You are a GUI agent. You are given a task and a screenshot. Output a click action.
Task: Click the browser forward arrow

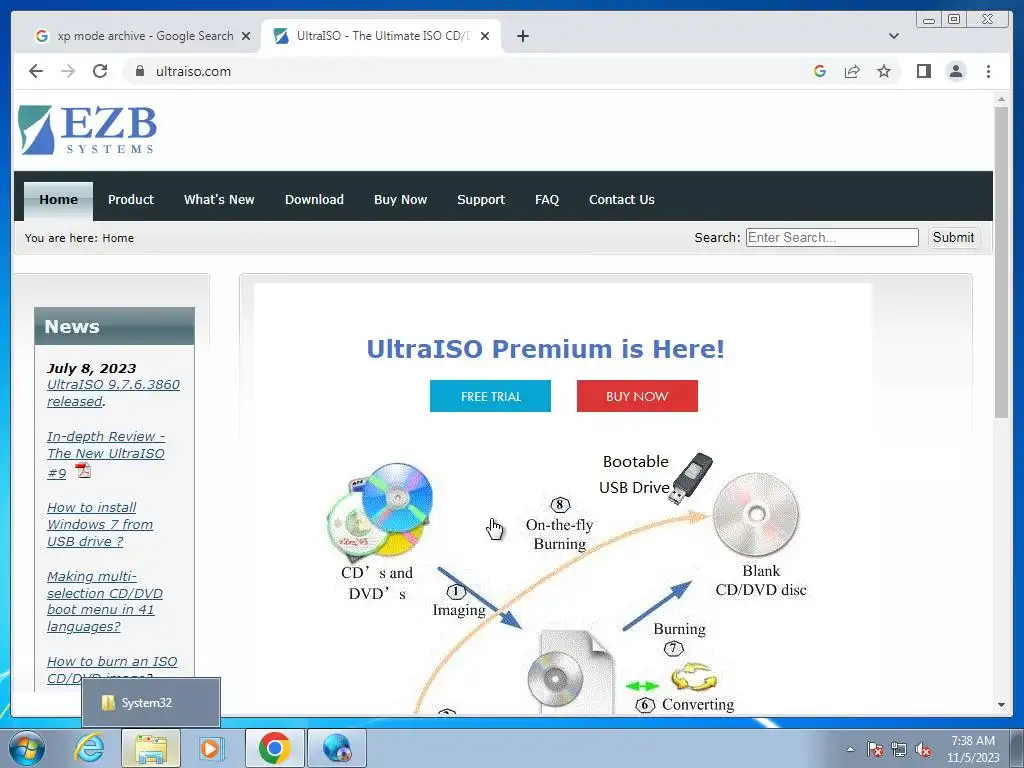pyautogui.click(x=68, y=71)
